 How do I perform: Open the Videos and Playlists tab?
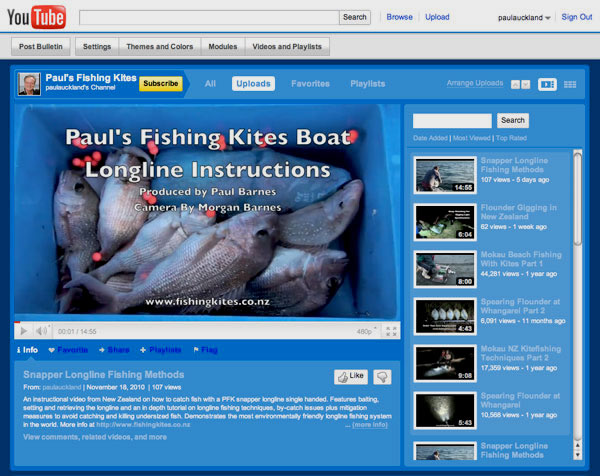(287, 47)
